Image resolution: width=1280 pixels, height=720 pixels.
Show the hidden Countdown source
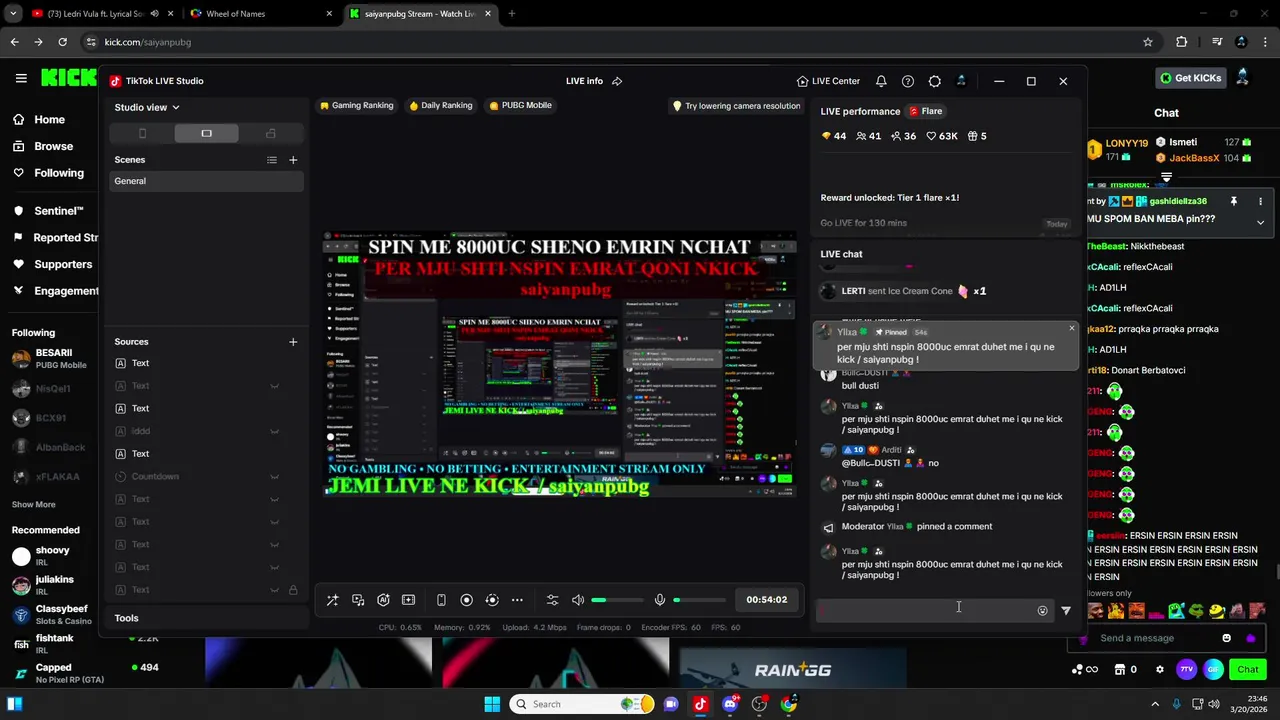point(274,477)
